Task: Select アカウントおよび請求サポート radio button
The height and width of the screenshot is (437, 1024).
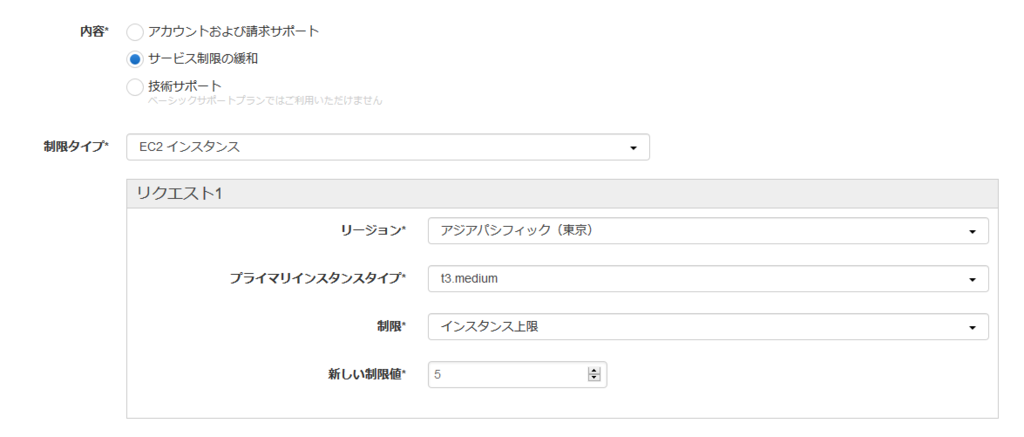Action: tap(135, 32)
